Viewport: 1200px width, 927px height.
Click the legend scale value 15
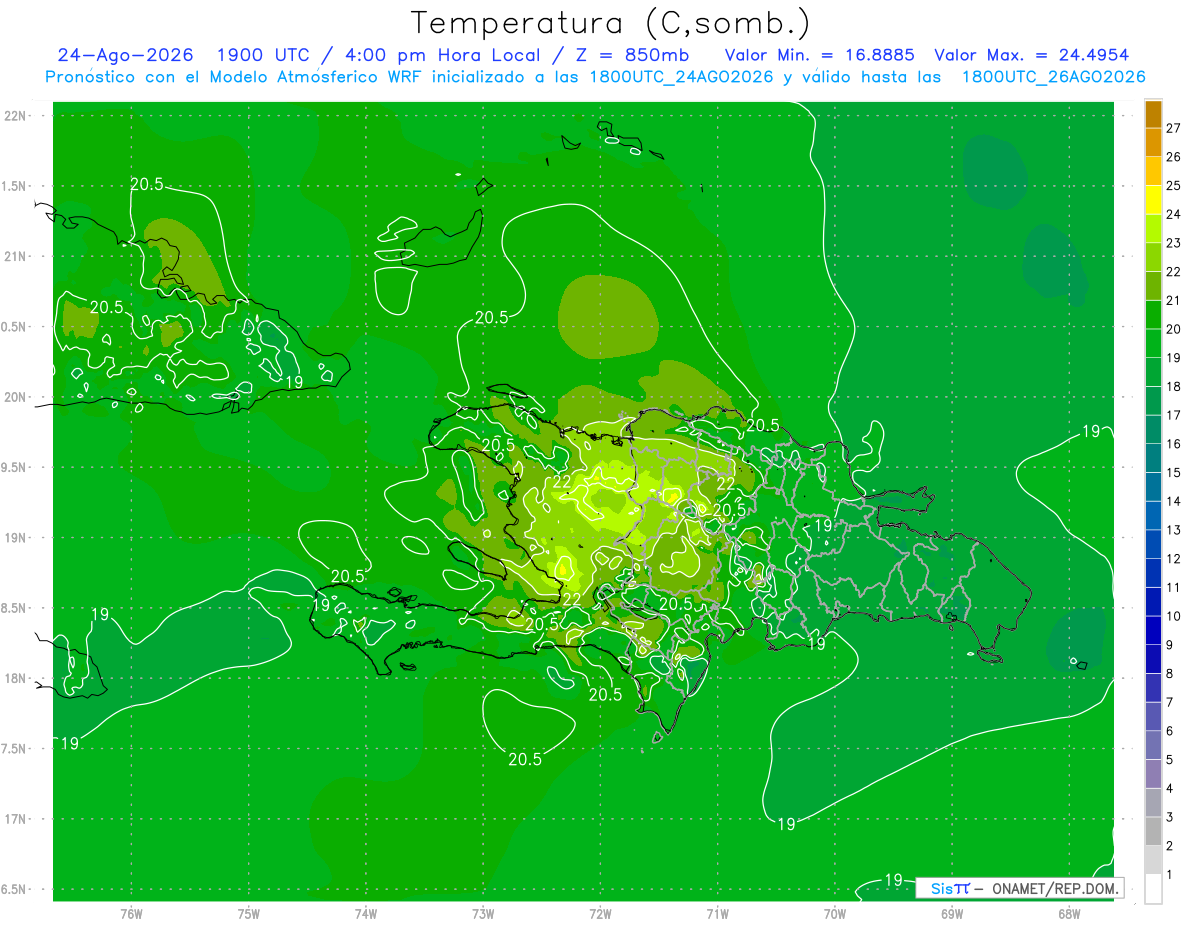[x=1173, y=472]
